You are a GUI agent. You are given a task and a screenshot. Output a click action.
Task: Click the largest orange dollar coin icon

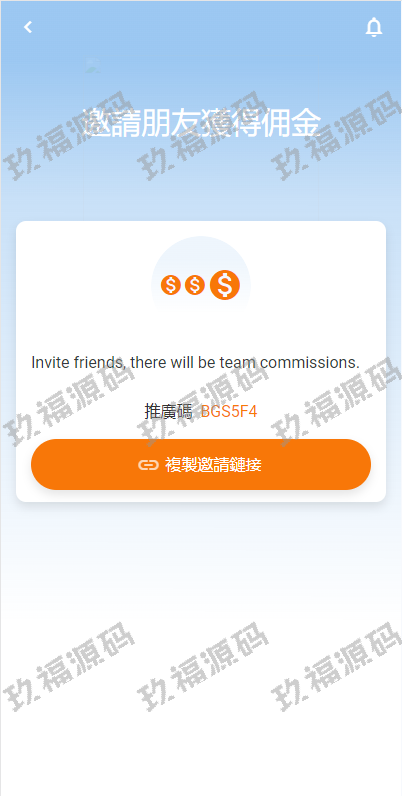(x=224, y=285)
